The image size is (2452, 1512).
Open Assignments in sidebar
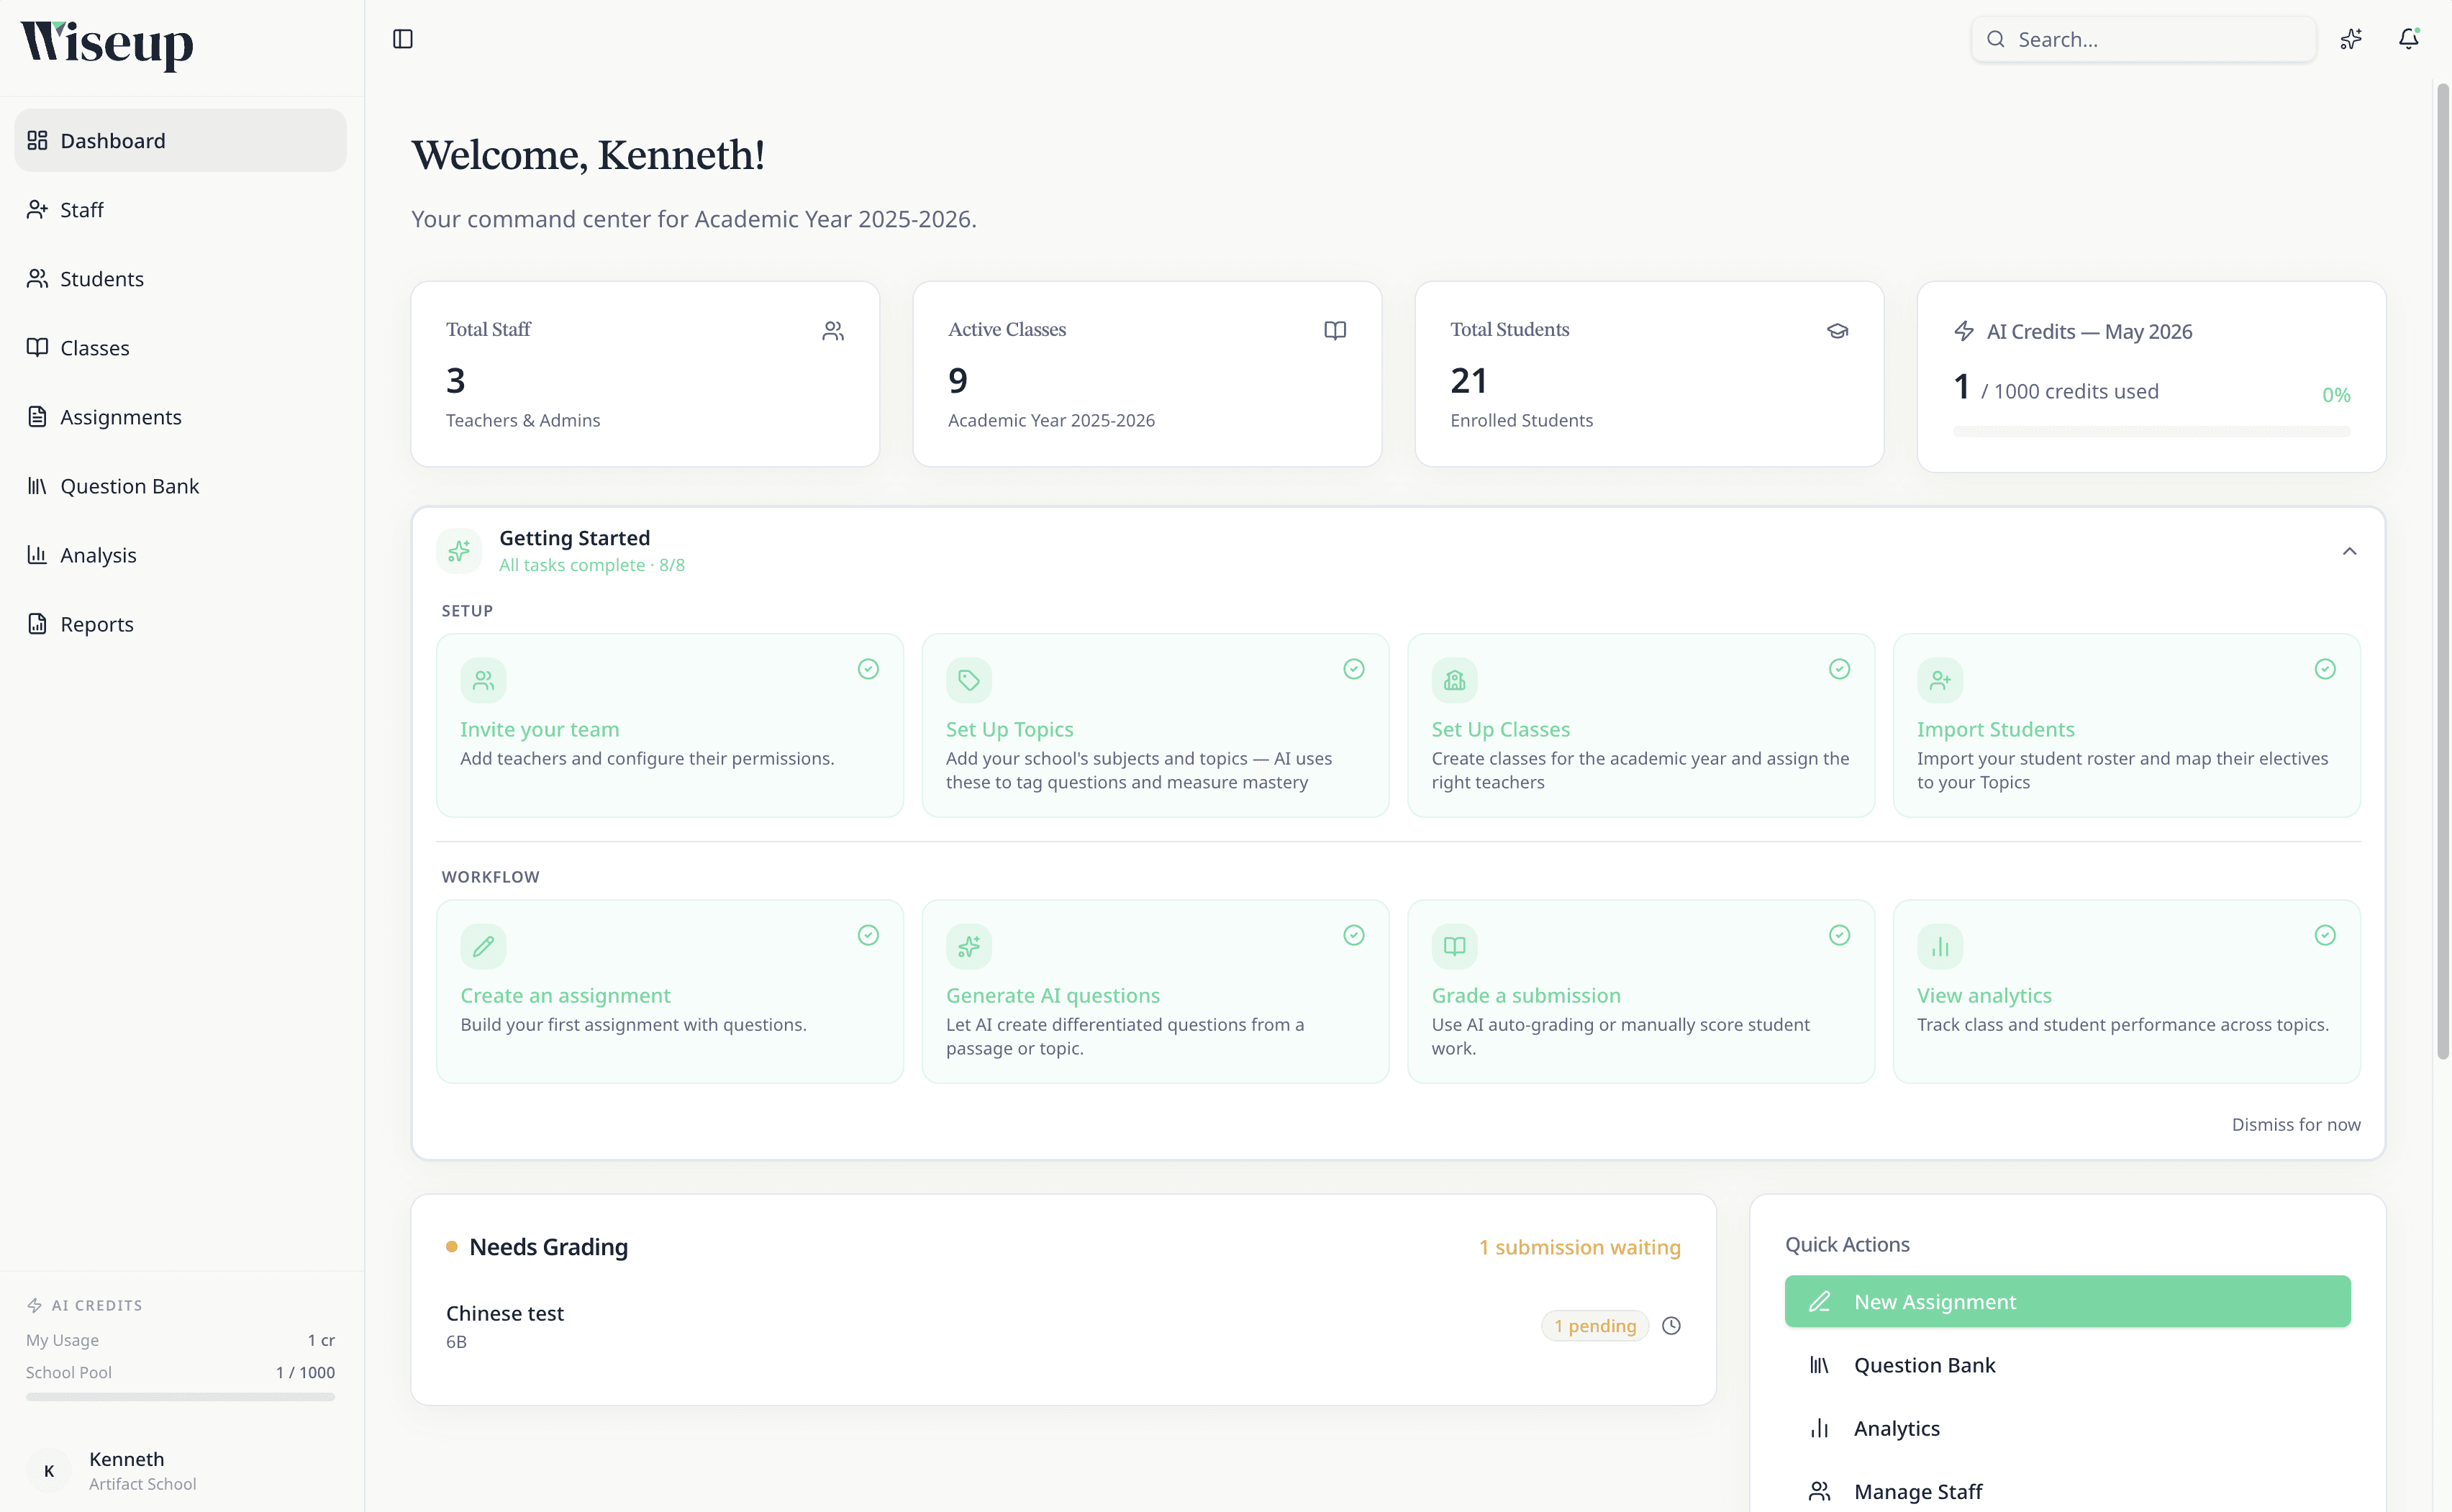(x=180, y=416)
